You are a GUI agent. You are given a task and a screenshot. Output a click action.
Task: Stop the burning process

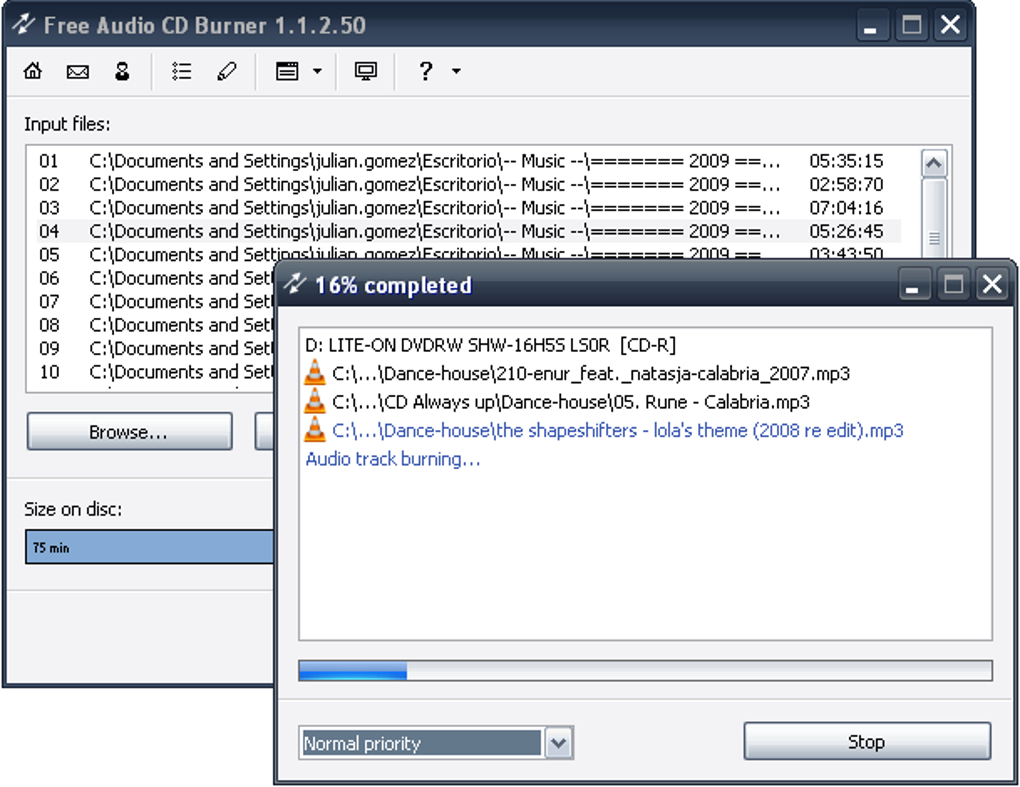pyautogui.click(x=867, y=741)
